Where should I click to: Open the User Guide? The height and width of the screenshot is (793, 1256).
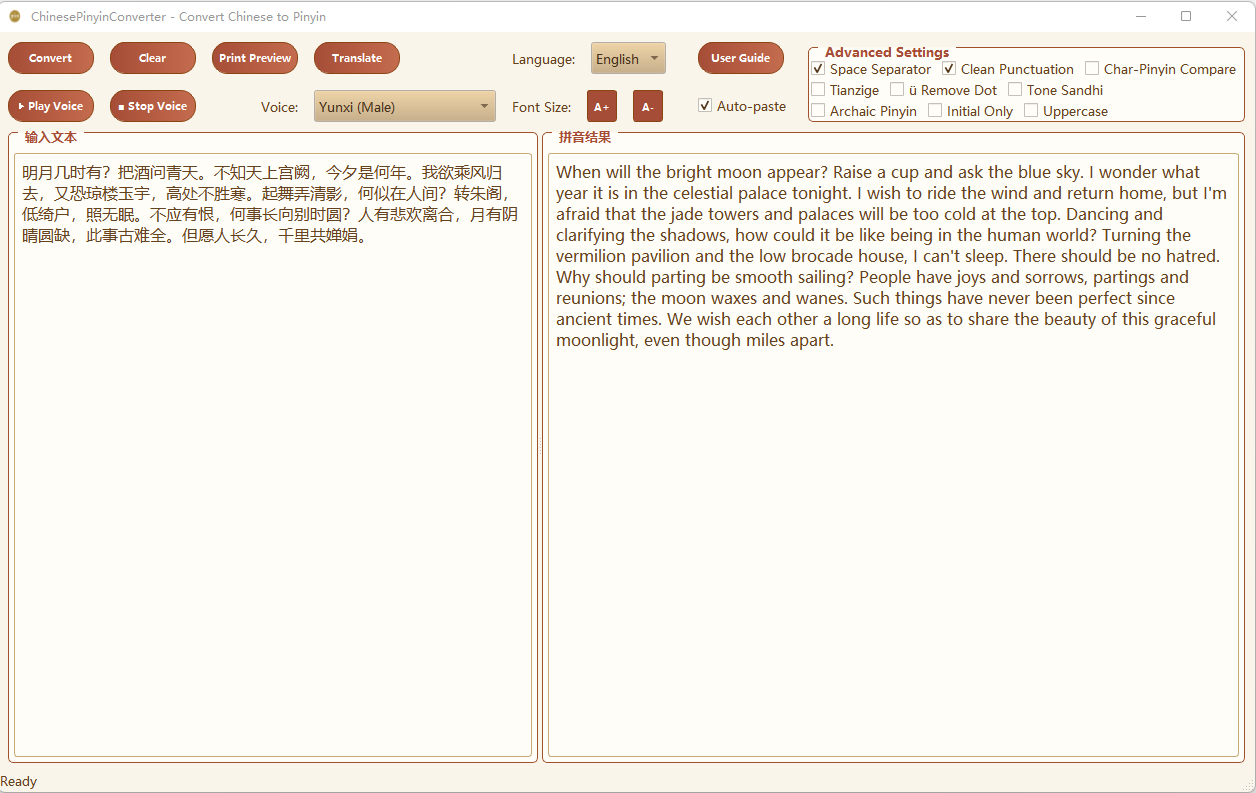click(740, 58)
